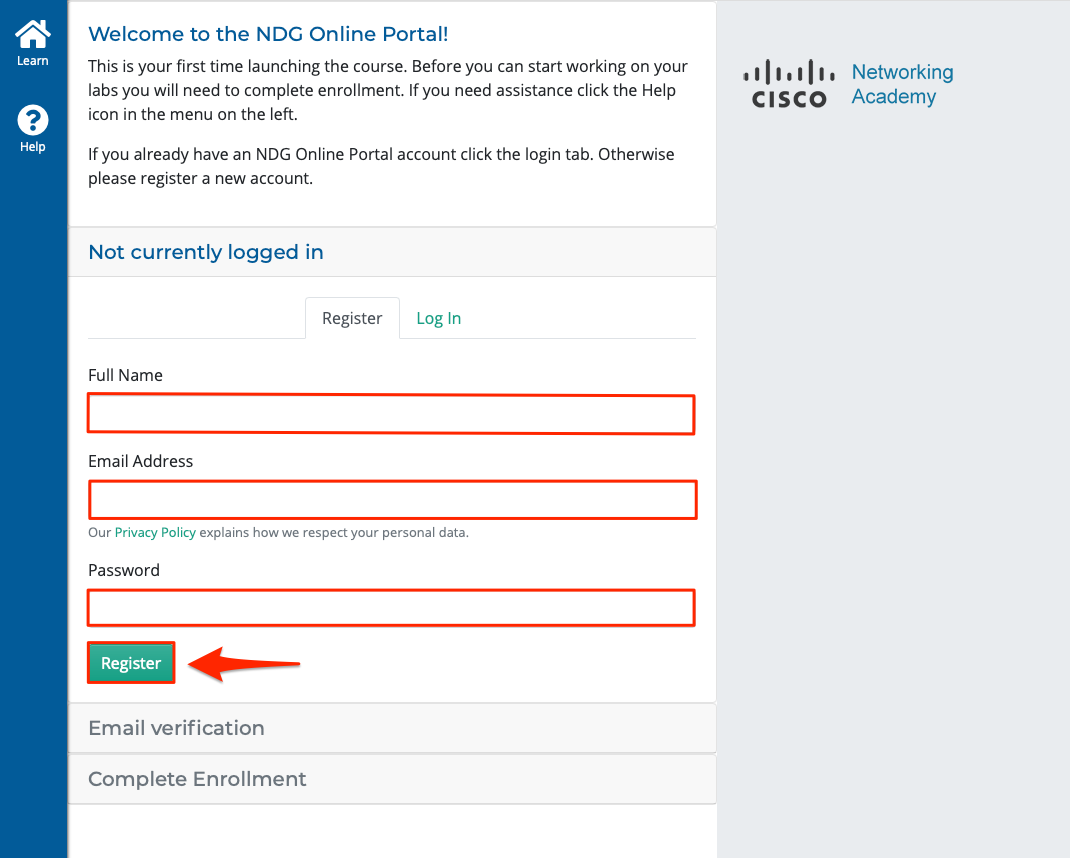Submit the form with the green Register button

(x=131, y=663)
